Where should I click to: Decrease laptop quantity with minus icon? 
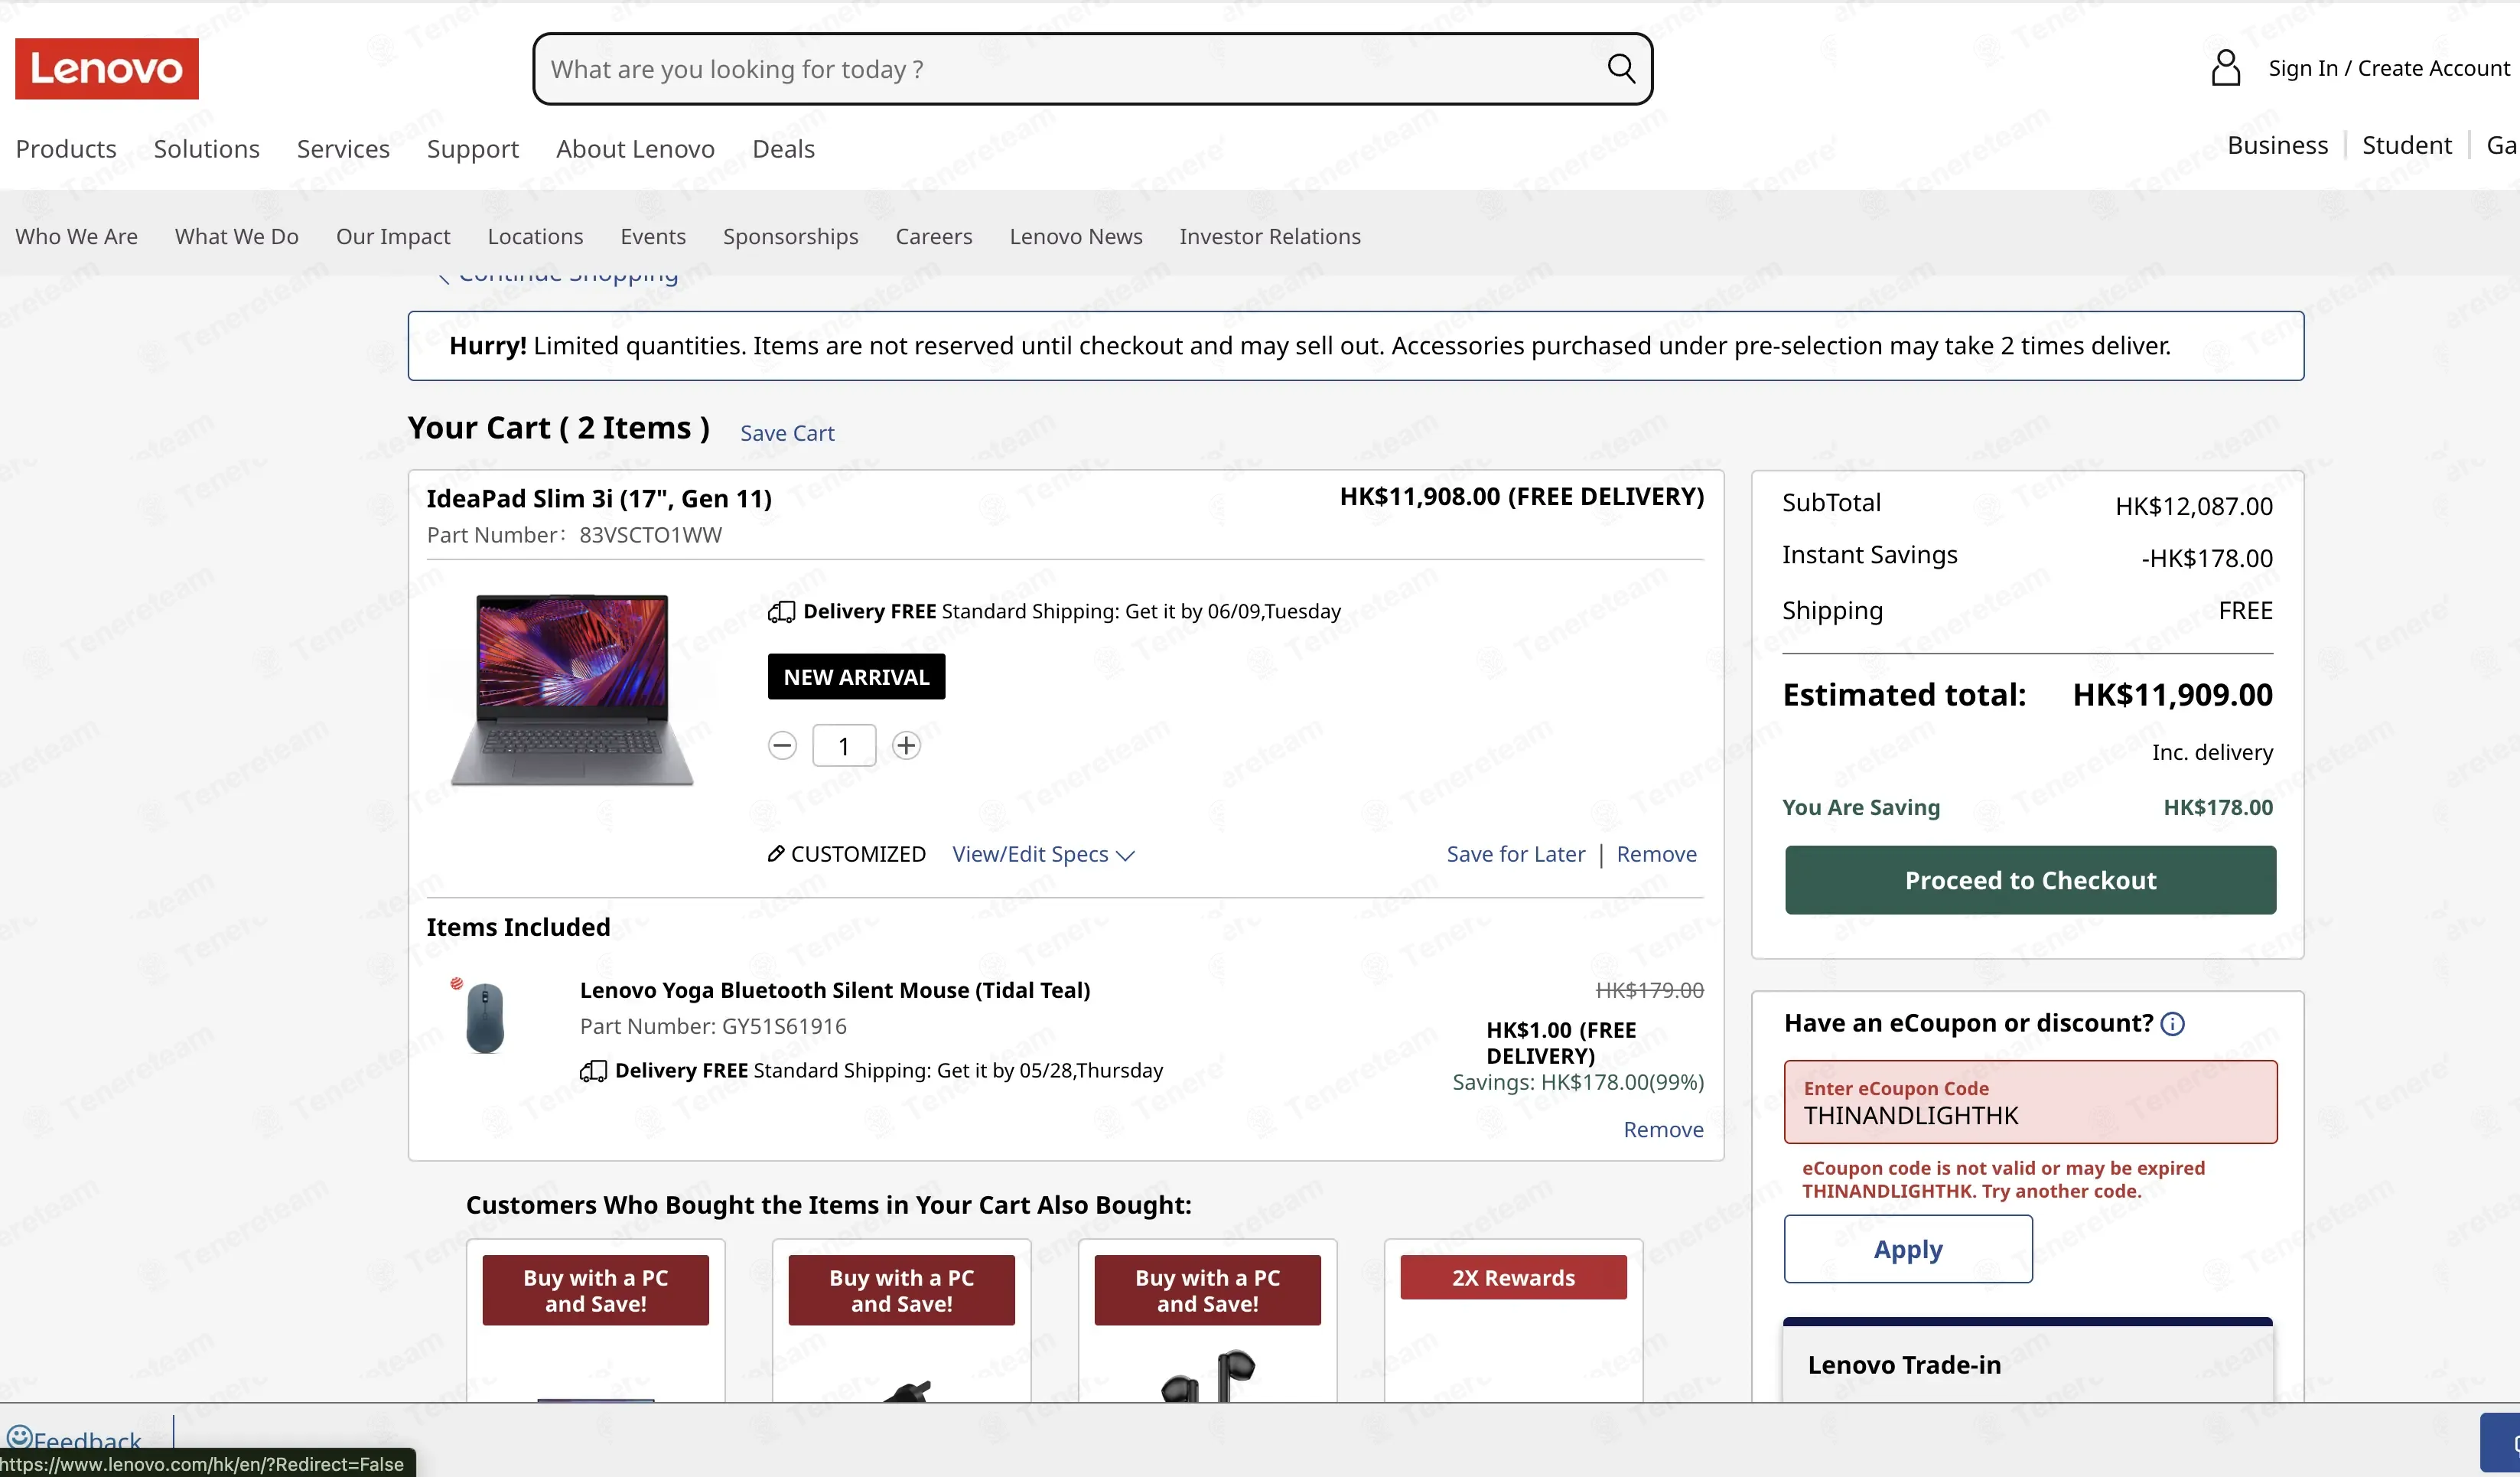coord(782,745)
